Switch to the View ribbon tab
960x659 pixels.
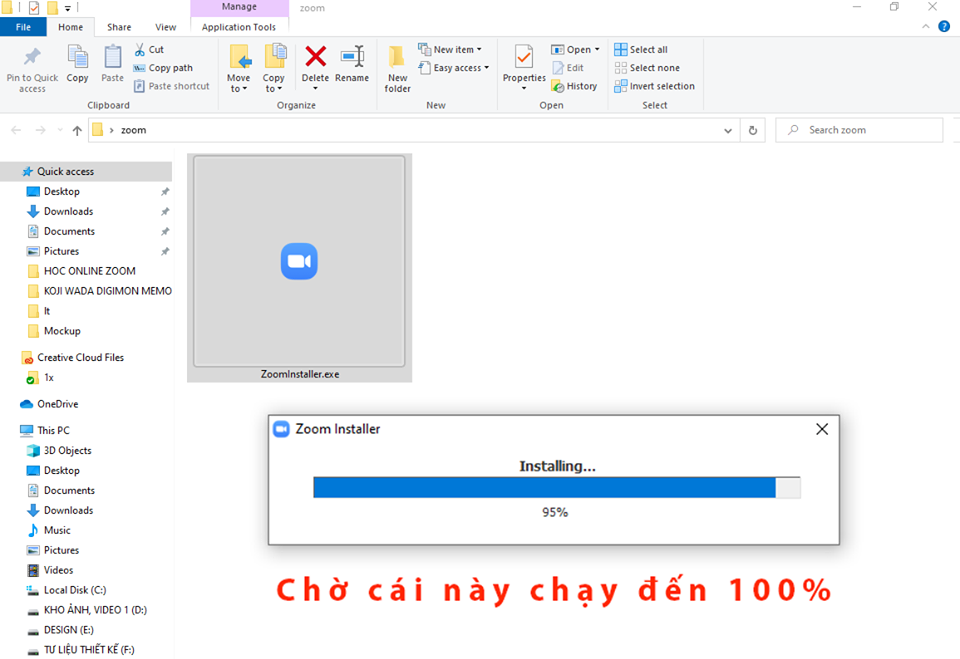tap(165, 27)
